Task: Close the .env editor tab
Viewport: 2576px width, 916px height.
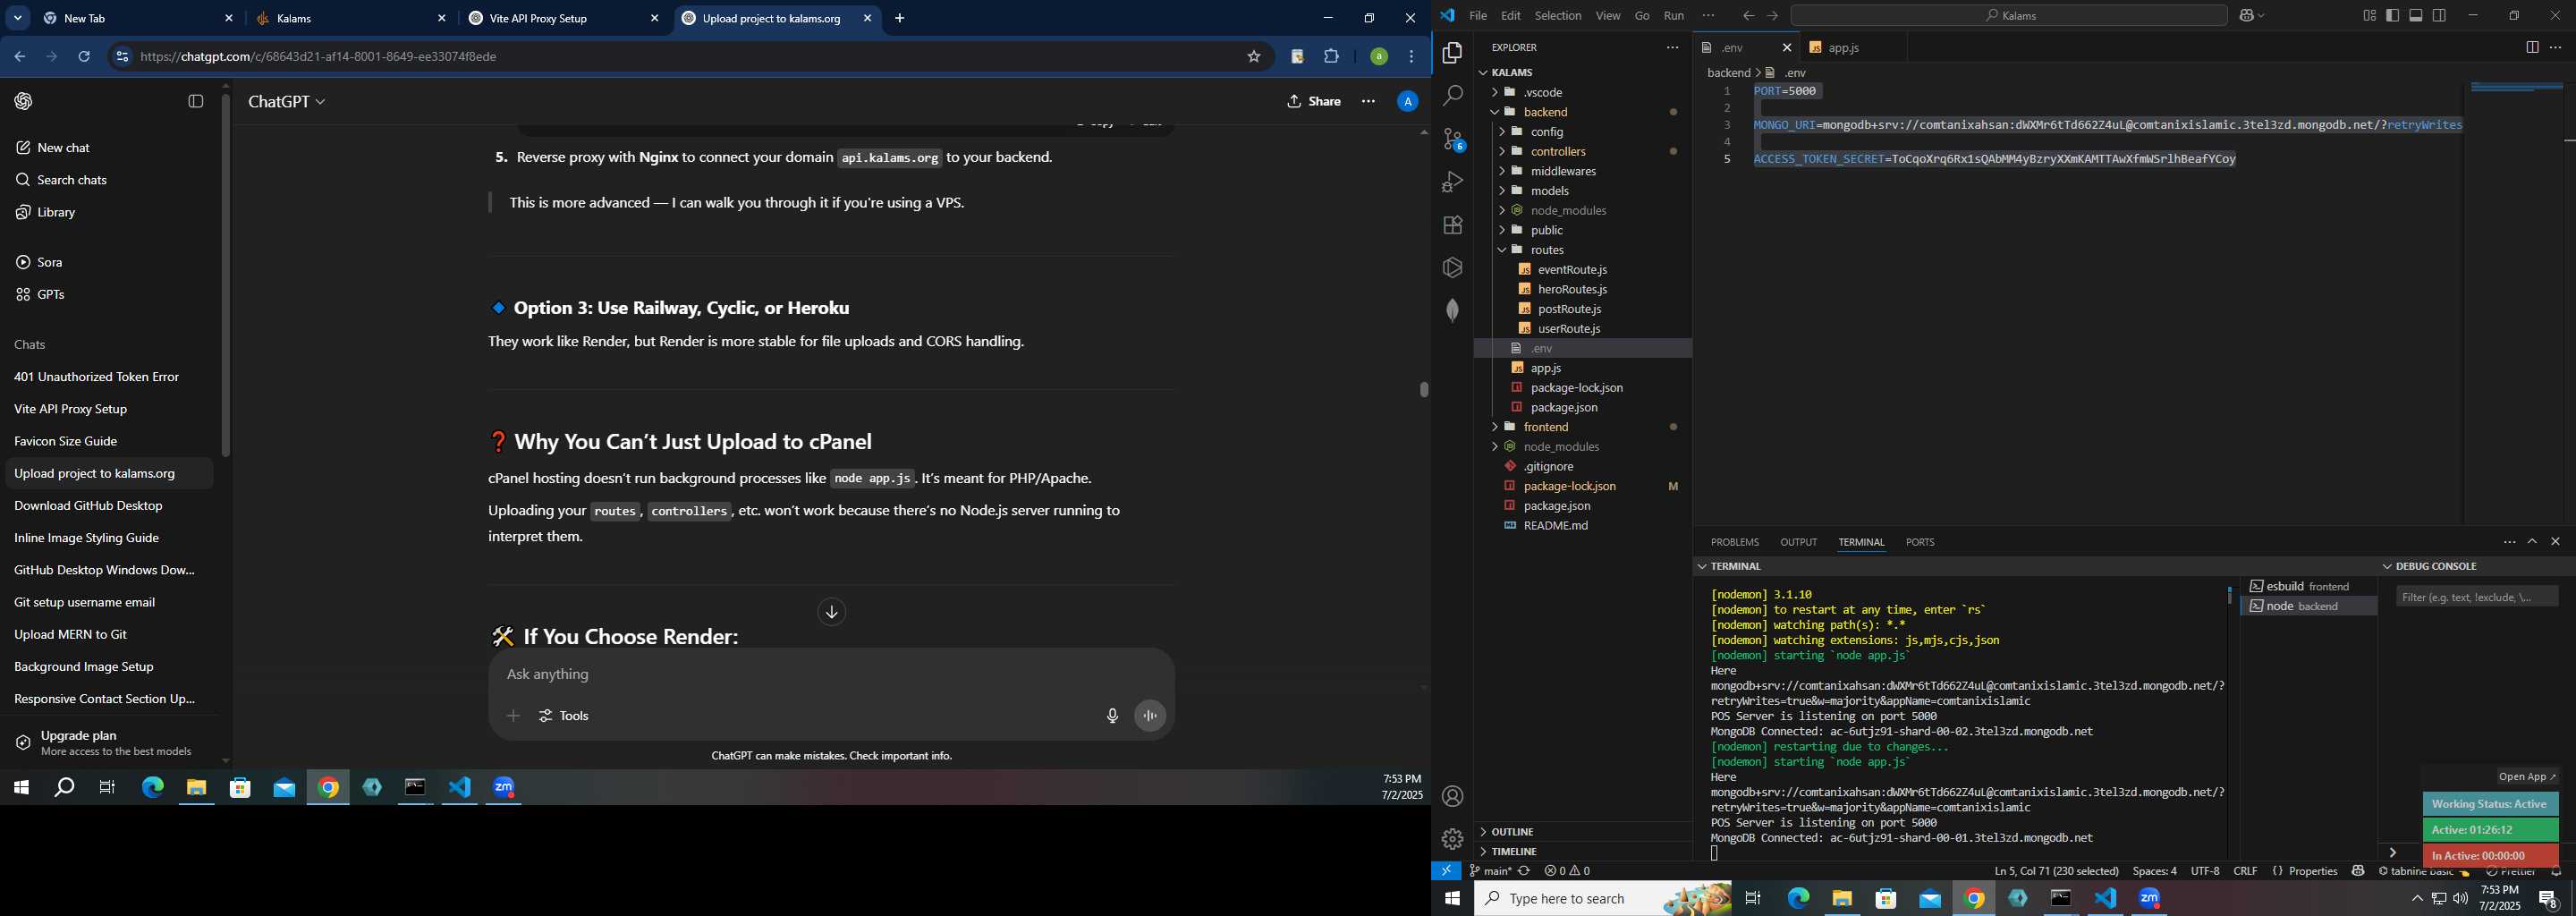Action: coord(1787,47)
